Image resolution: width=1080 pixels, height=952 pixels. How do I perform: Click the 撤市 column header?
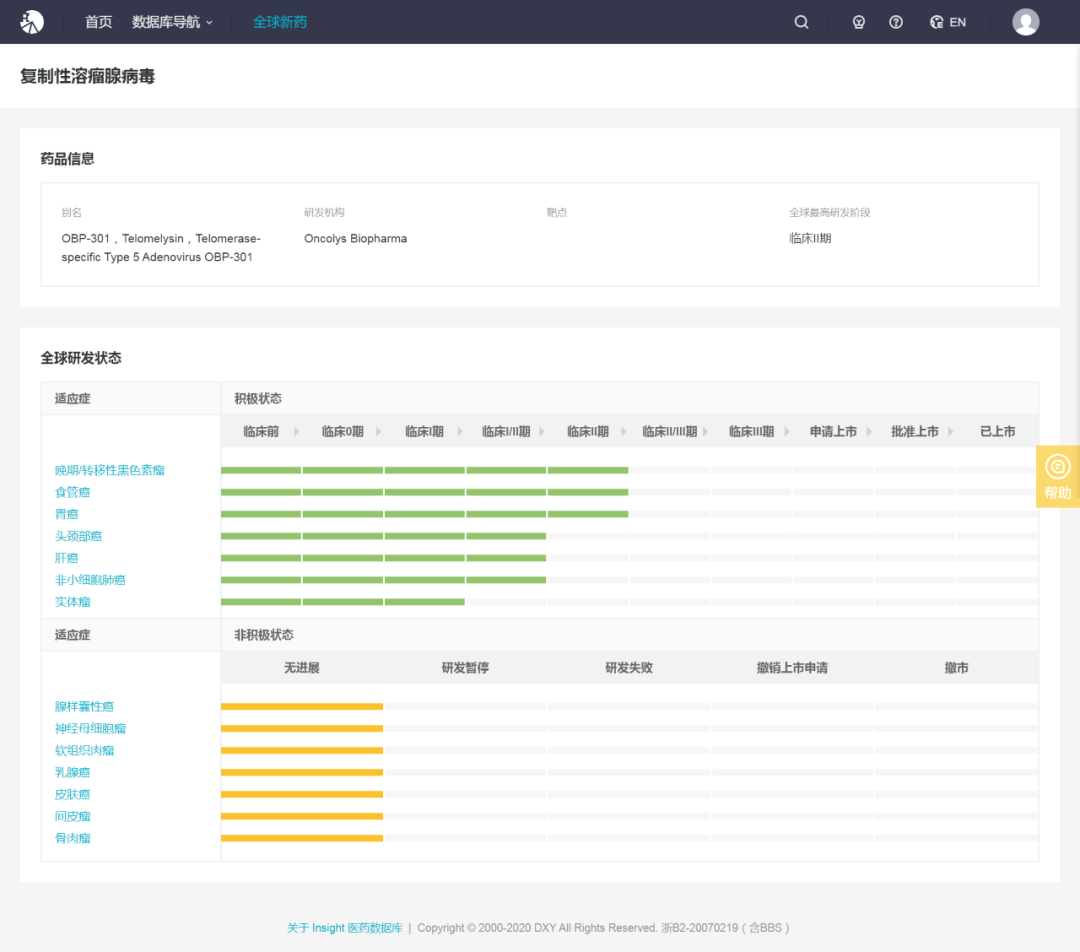pyautogui.click(x=956, y=668)
